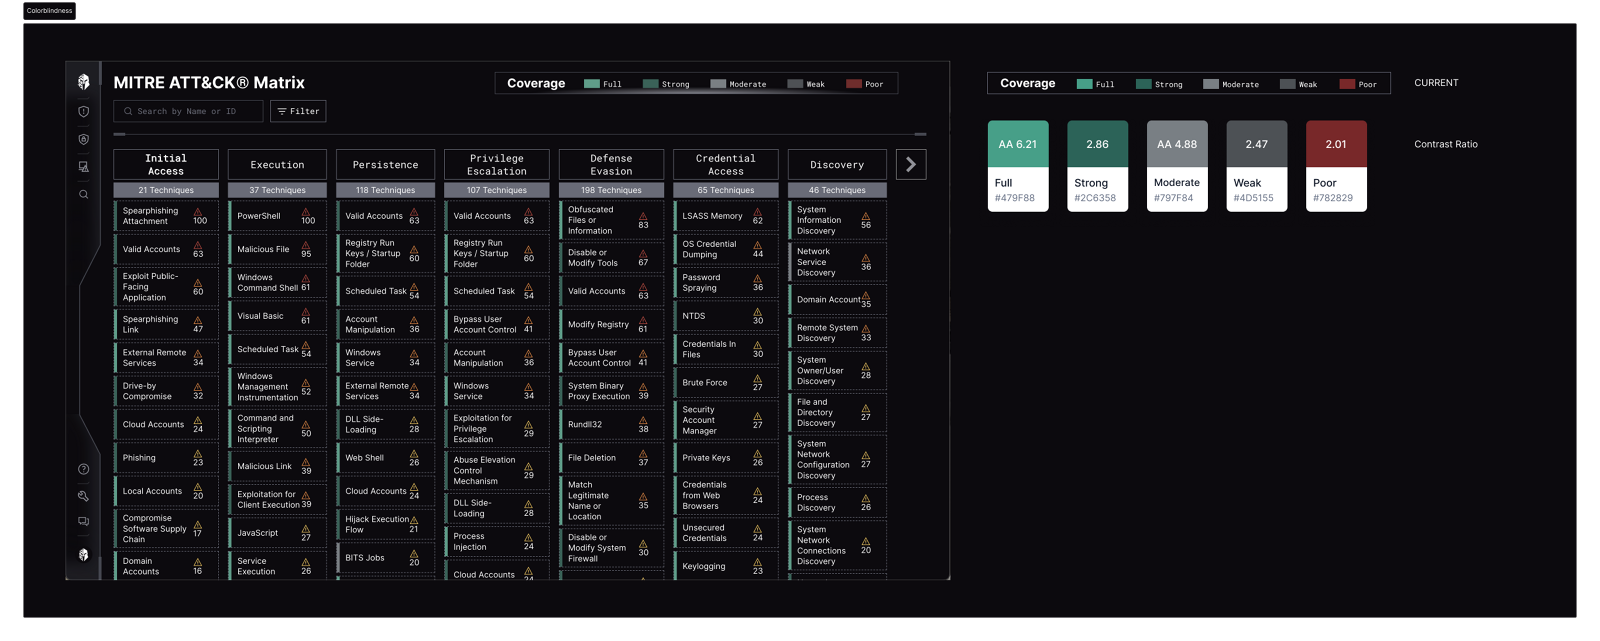Open the Unsecured Credentials card
Image resolution: width=1600 pixels, height=641 pixels.
tap(725, 533)
